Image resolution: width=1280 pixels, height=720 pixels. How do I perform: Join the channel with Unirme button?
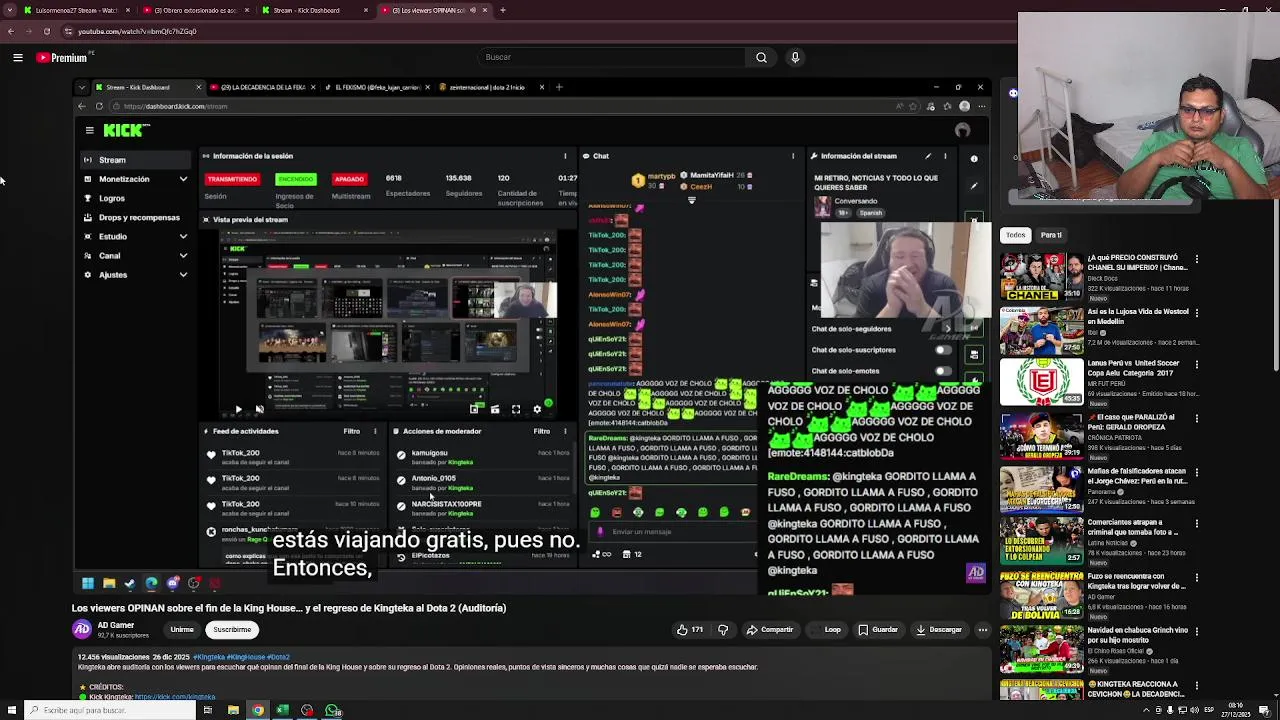coord(182,630)
